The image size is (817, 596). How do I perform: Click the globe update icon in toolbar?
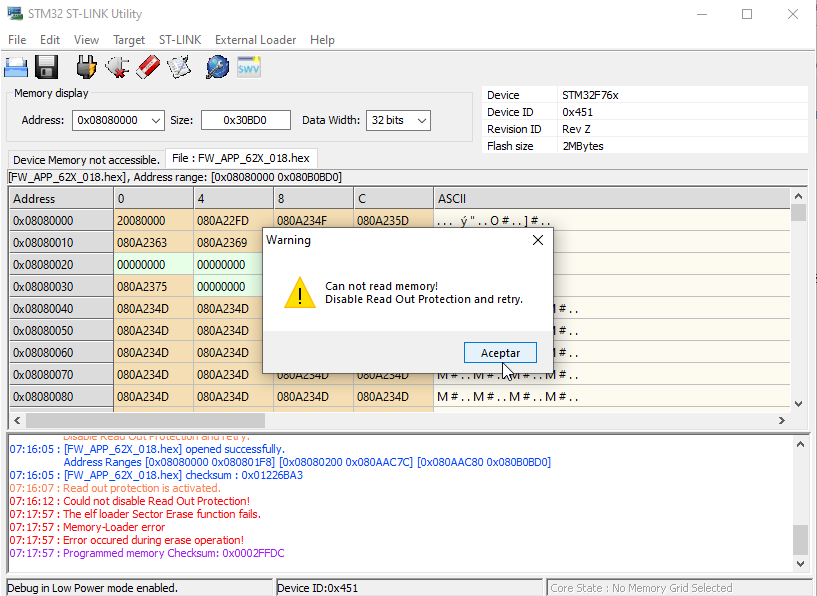point(217,67)
